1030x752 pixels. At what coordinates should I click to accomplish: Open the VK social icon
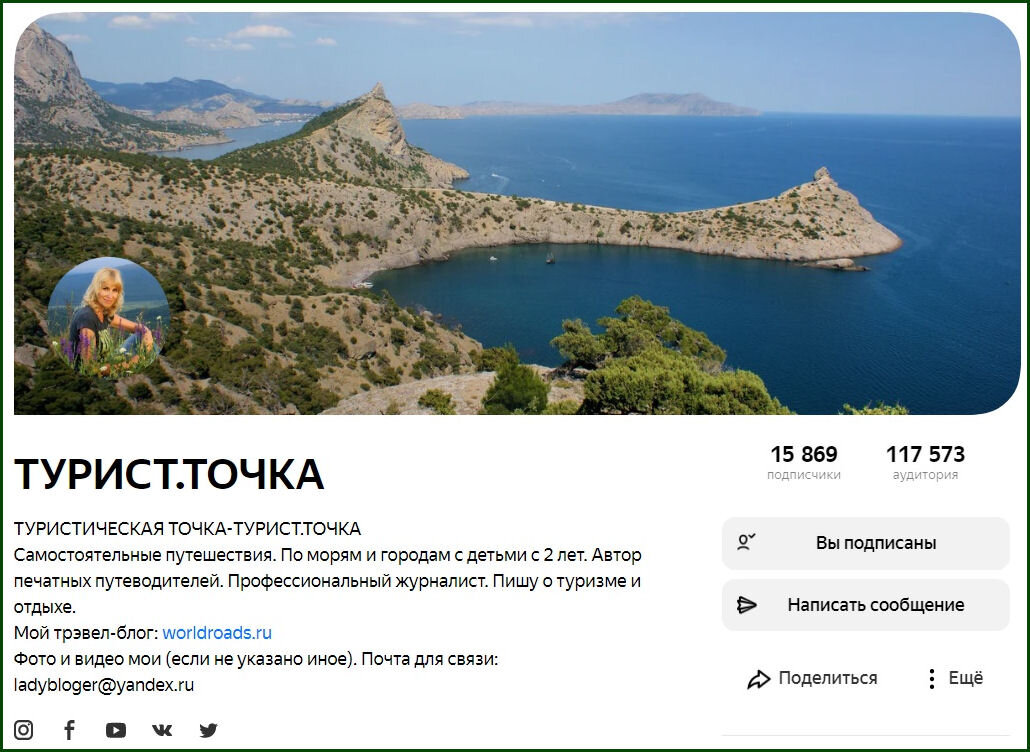(x=162, y=730)
